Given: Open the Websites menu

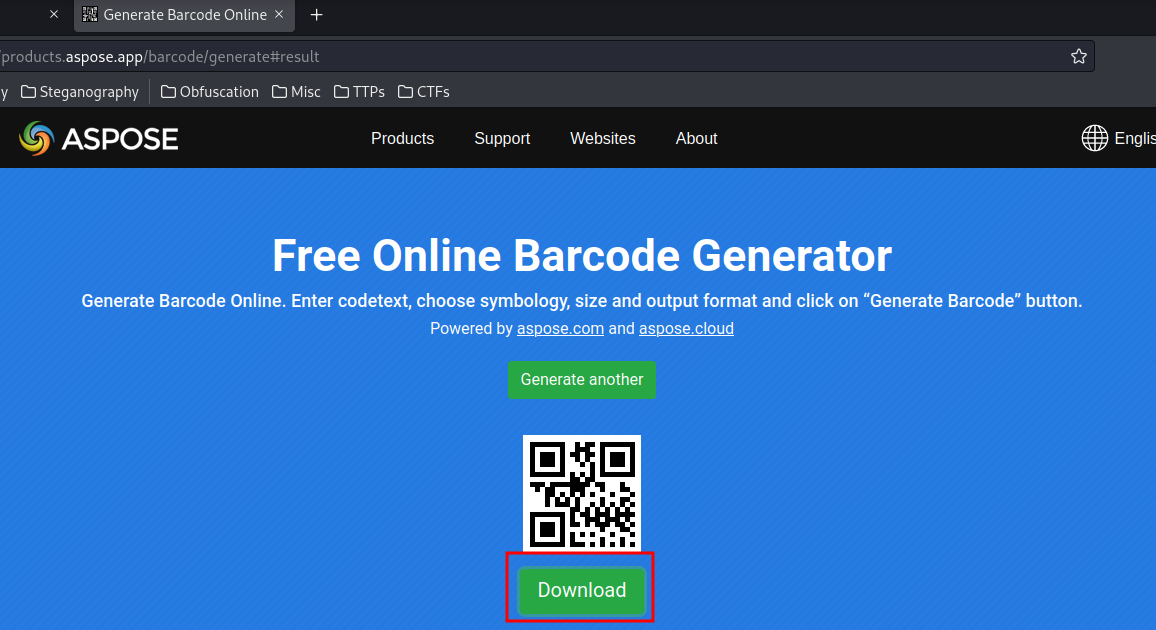Looking at the screenshot, I should (x=602, y=139).
